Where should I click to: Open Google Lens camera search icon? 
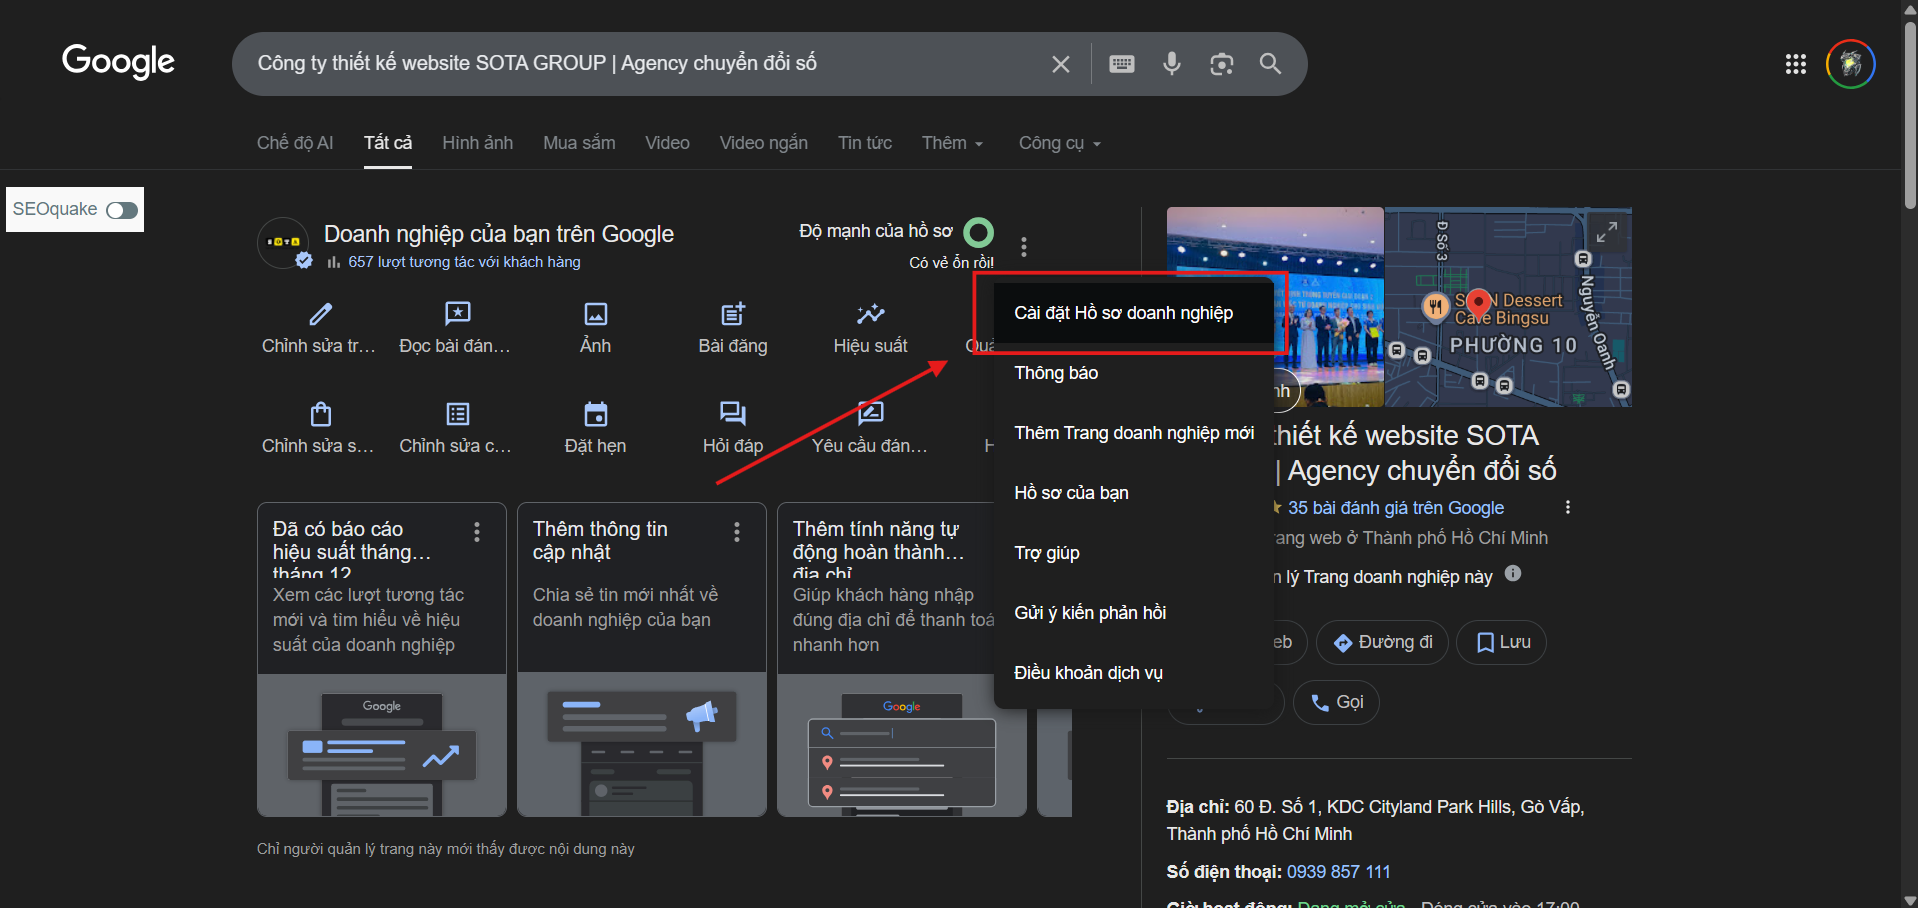(x=1220, y=63)
